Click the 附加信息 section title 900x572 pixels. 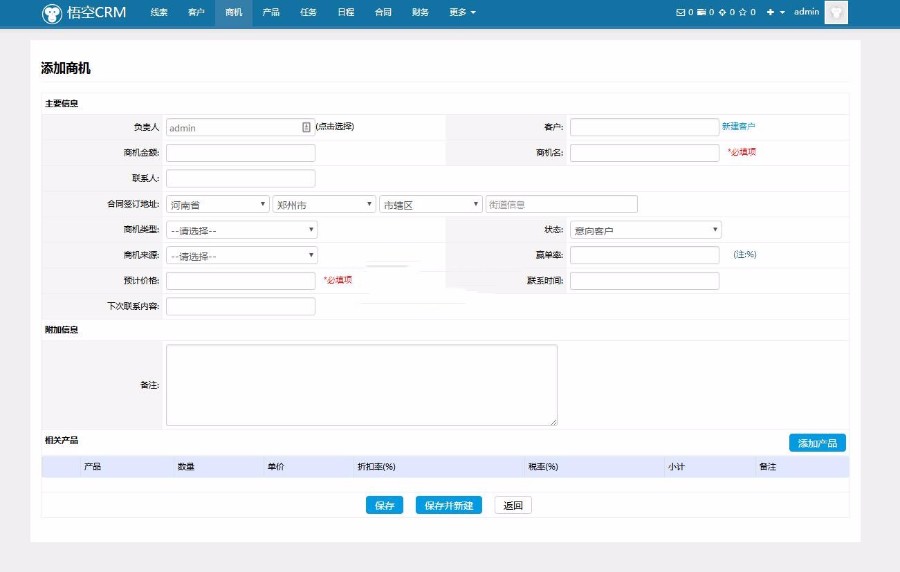point(61,330)
